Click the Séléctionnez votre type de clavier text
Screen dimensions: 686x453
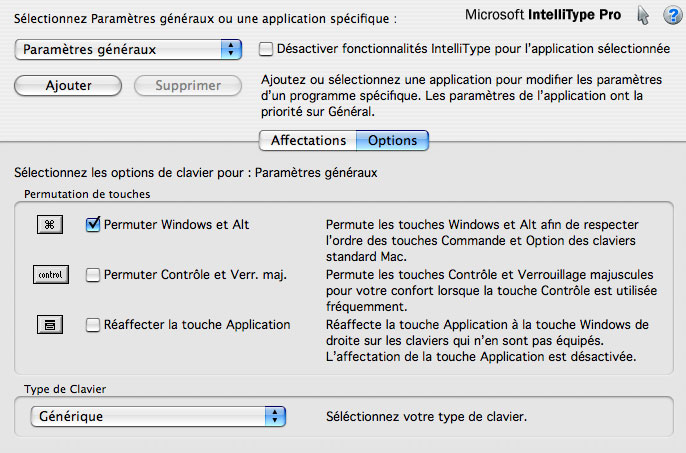[426, 416]
